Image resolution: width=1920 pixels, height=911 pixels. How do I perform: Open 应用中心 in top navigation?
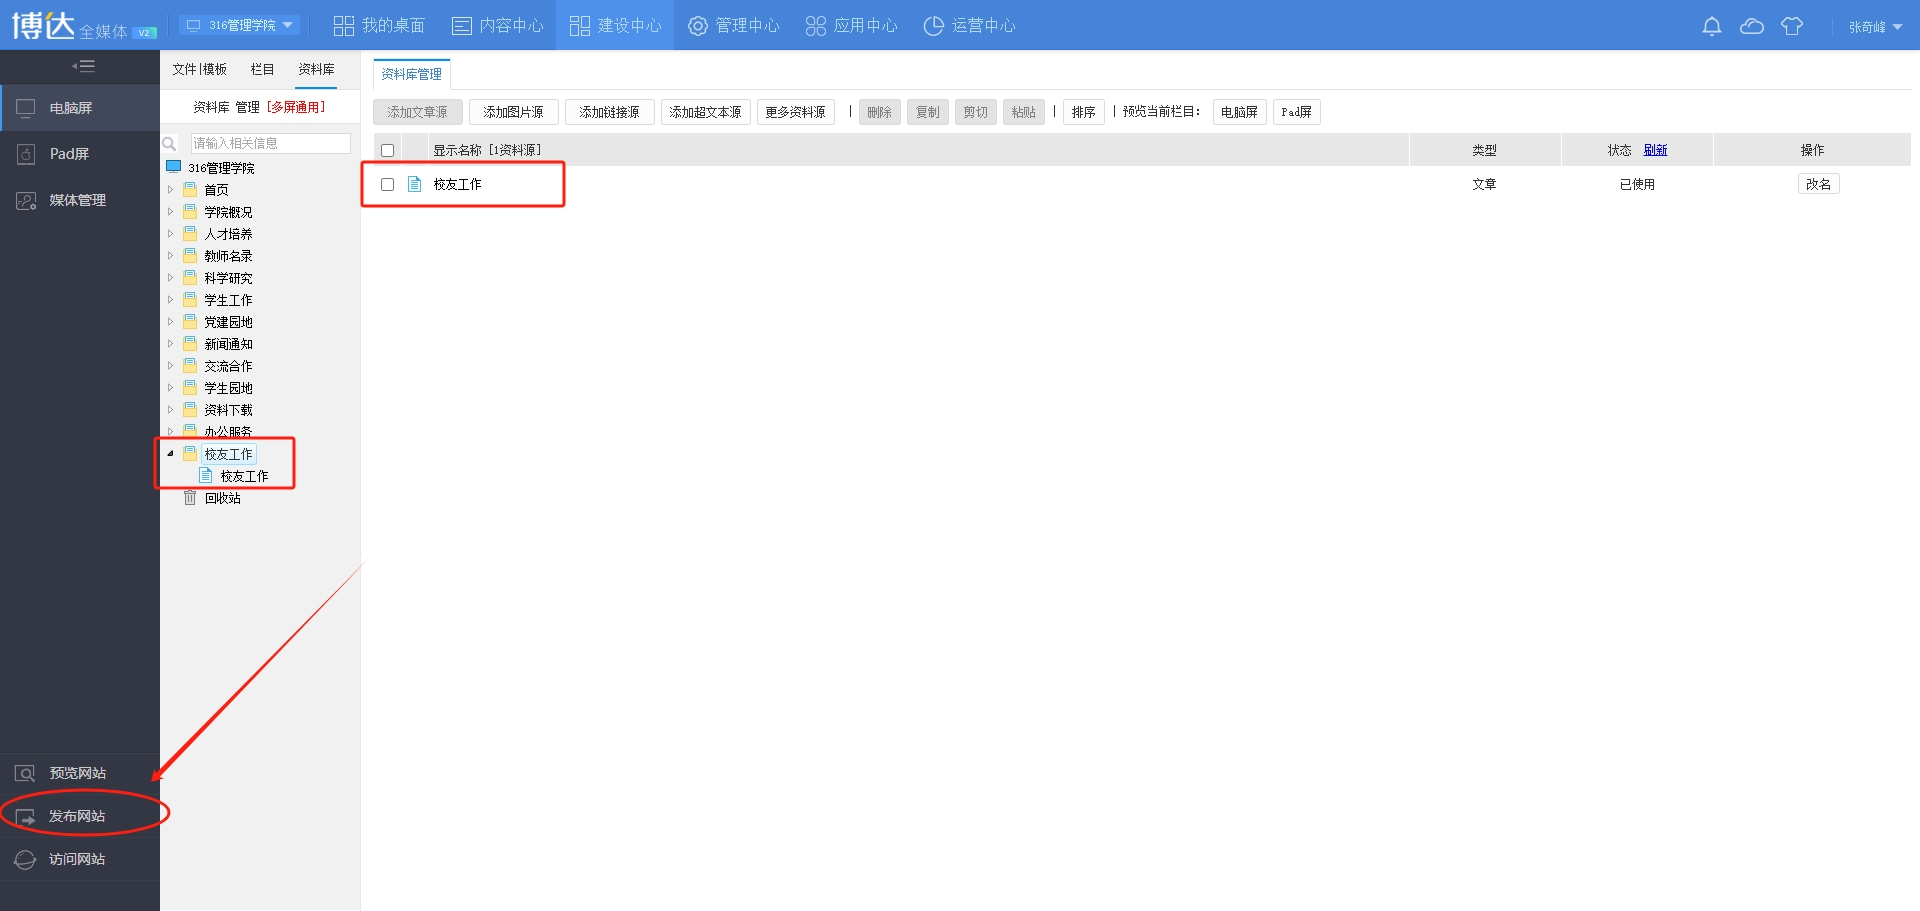(x=852, y=25)
